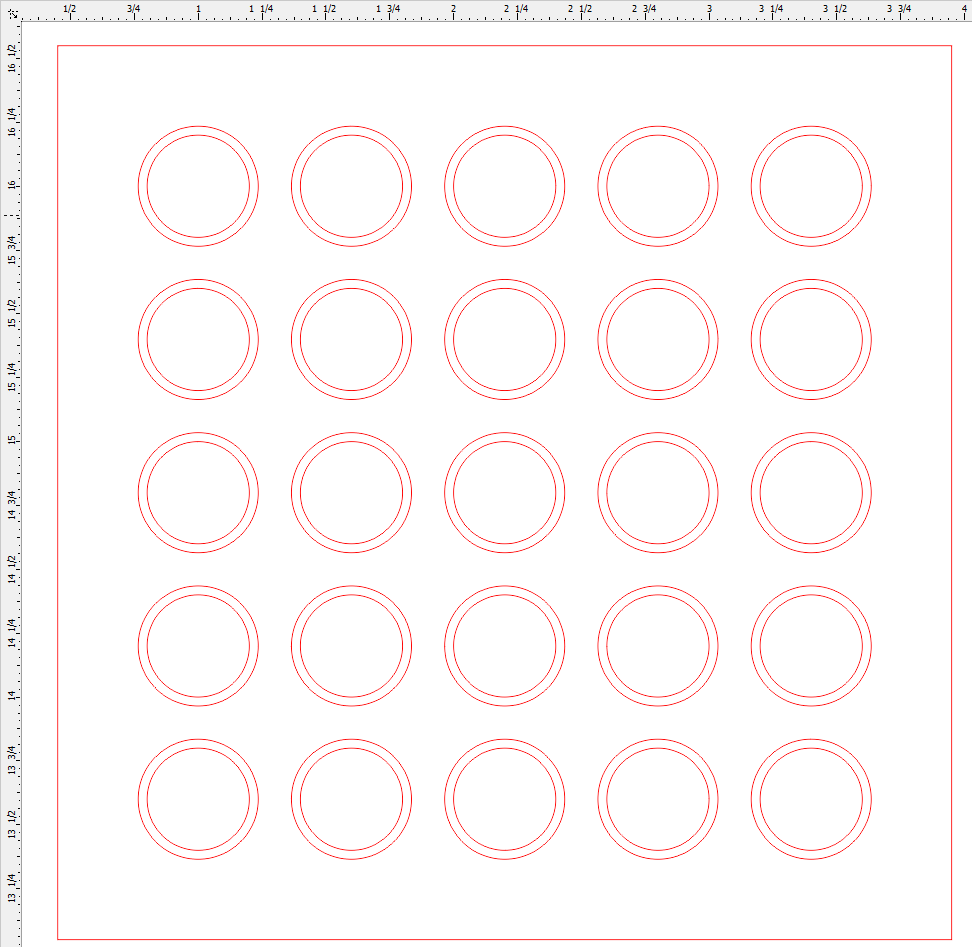Select the circle pair in first row, first column
972x947 pixels.
point(198,186)
